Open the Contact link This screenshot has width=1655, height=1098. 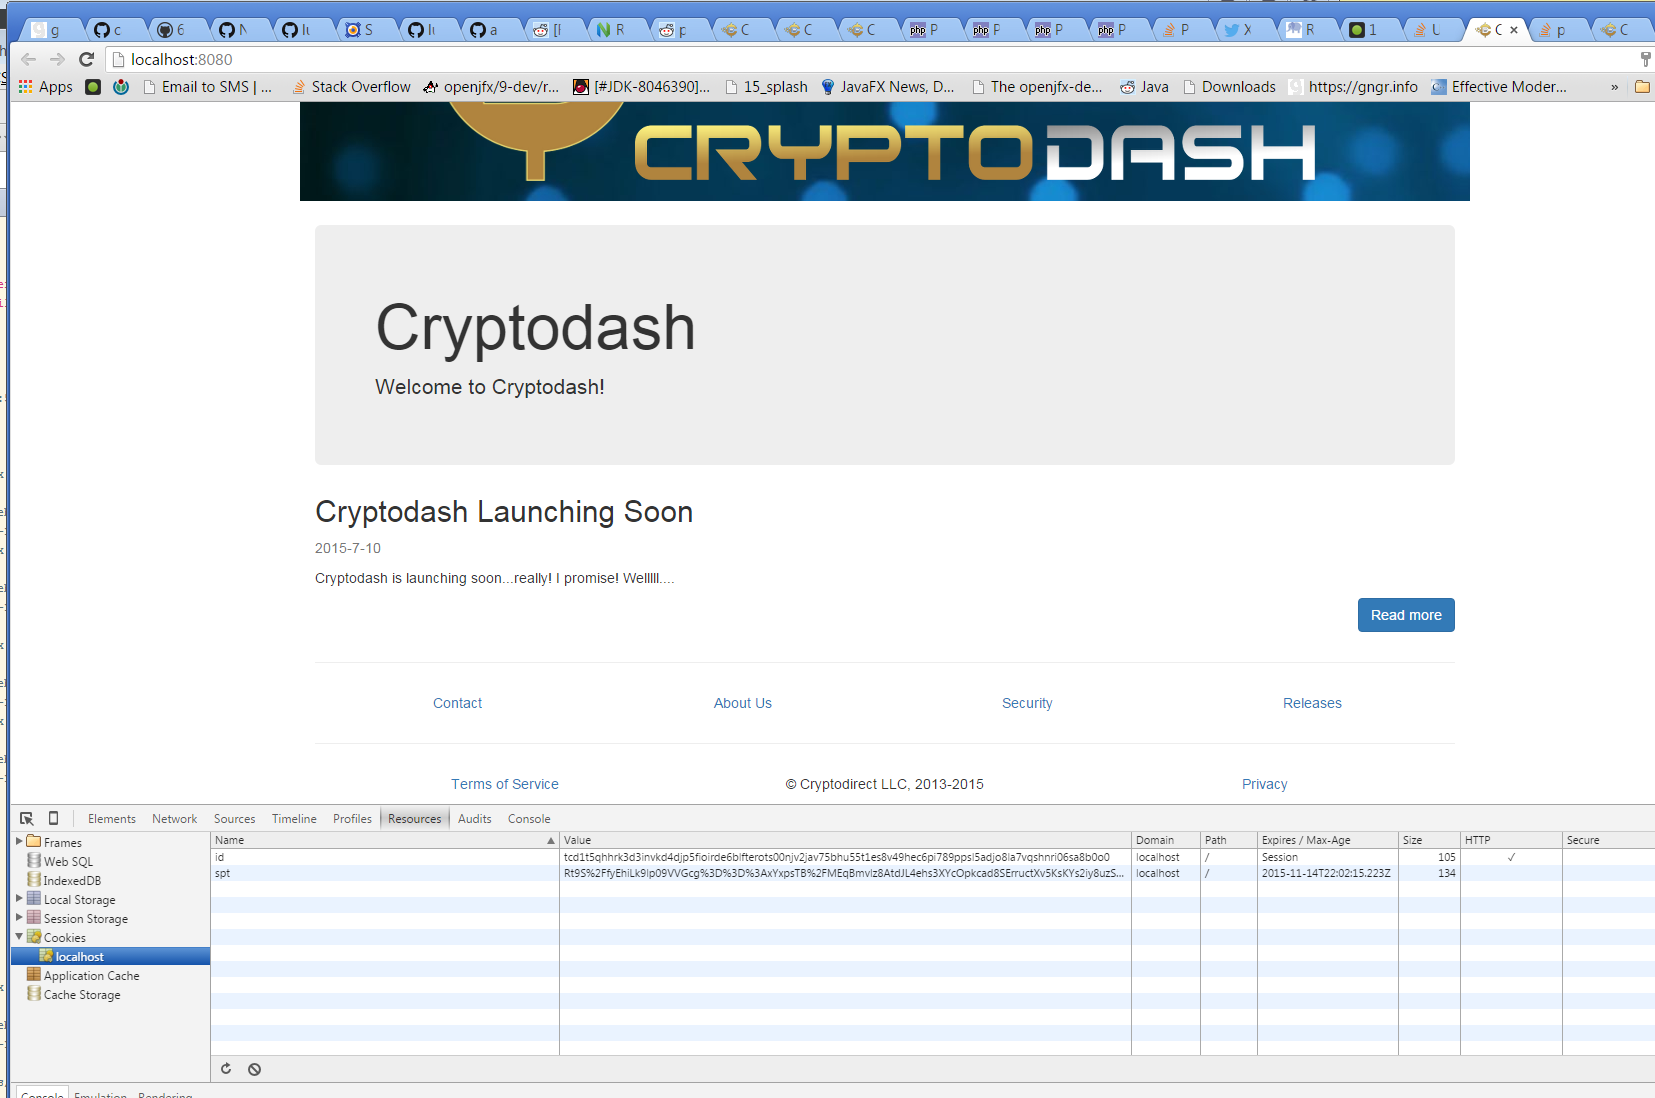[457, 703]
